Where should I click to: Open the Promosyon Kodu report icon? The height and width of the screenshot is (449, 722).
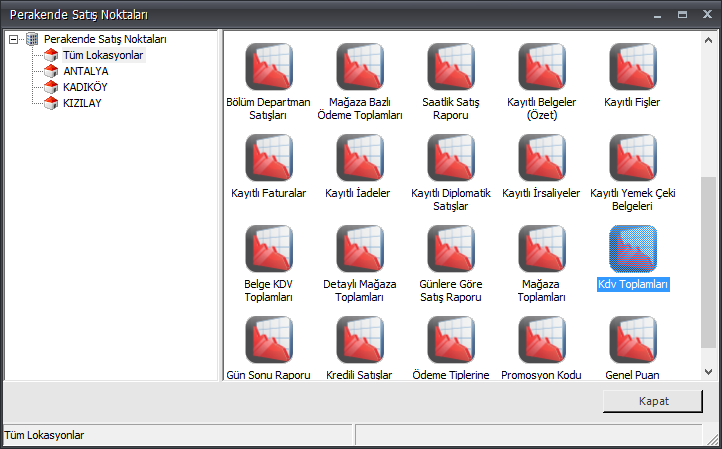[542, 340]
